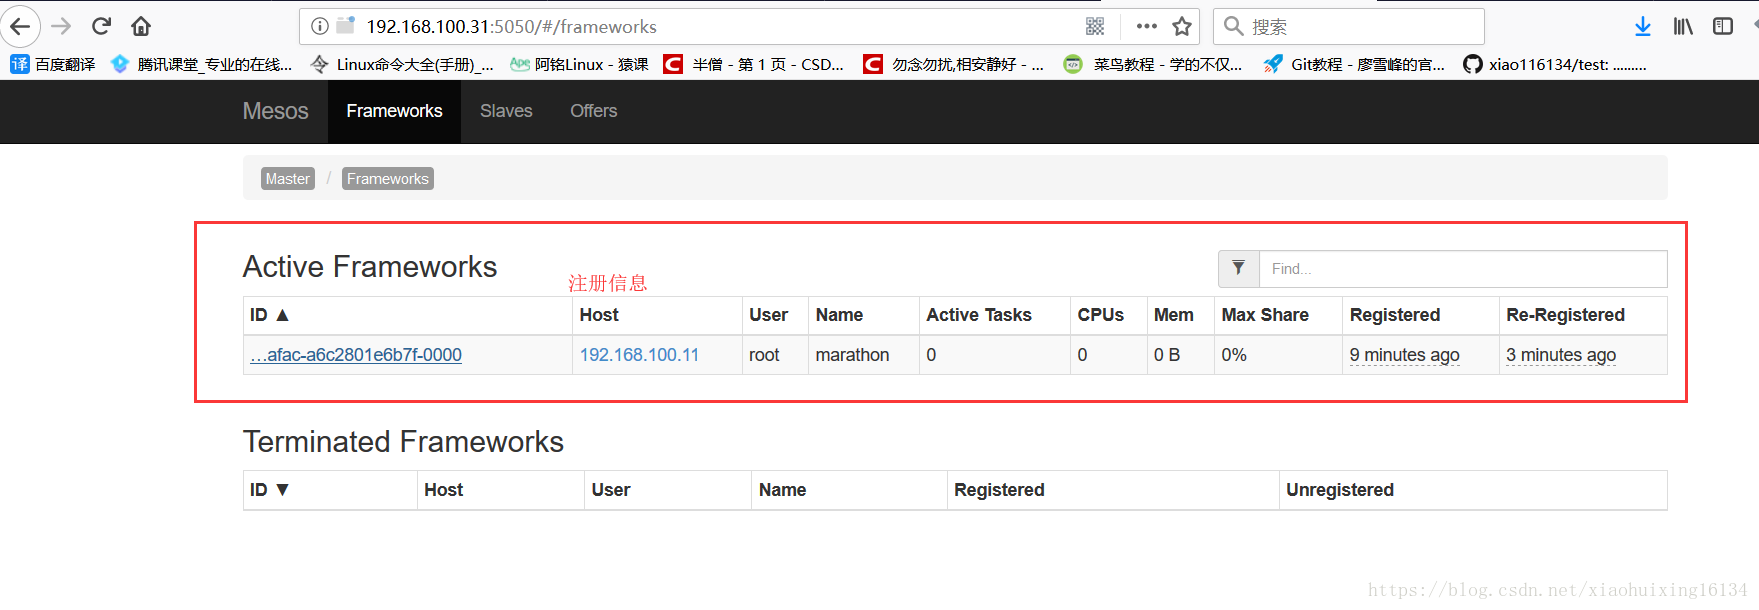Screen dimensions: 1759x610
Task: Open the browser library icon
Action: click(x=1683, y=26)
